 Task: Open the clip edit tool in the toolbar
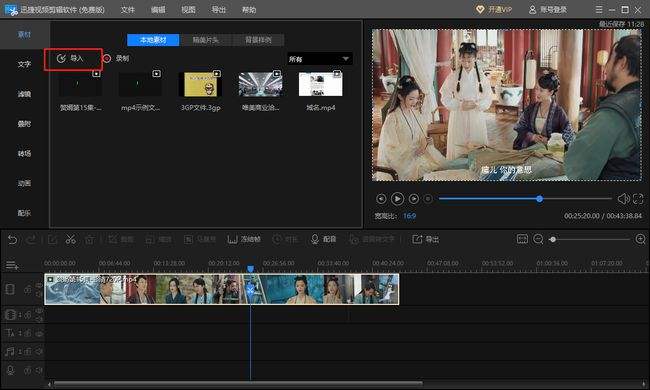click(52, 239)
